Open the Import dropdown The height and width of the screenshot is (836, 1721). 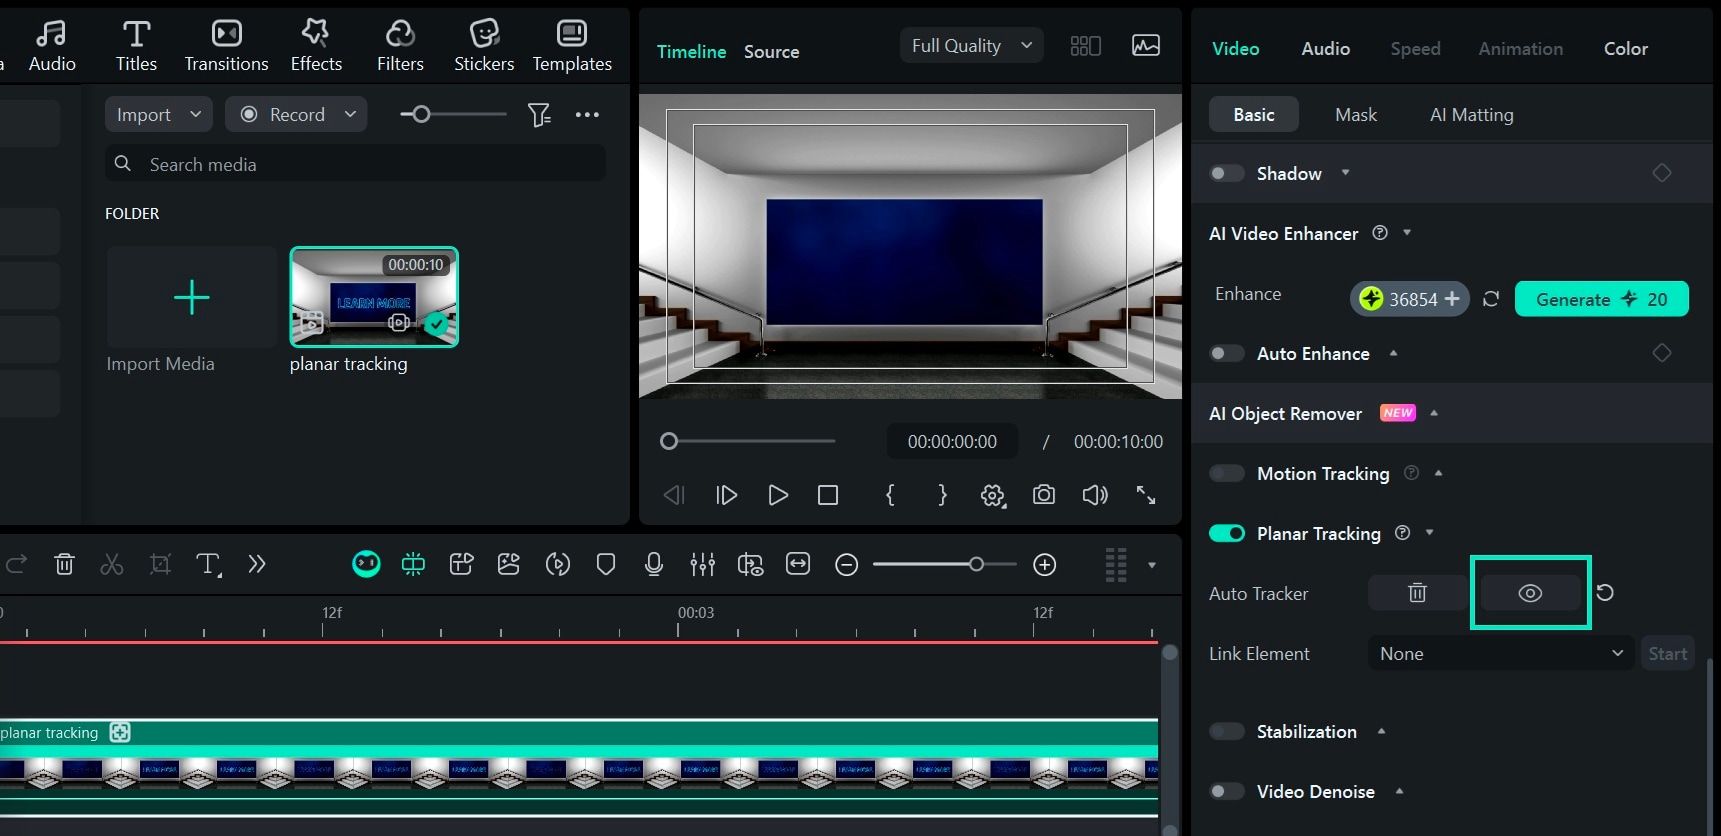(x=159, y=114)
